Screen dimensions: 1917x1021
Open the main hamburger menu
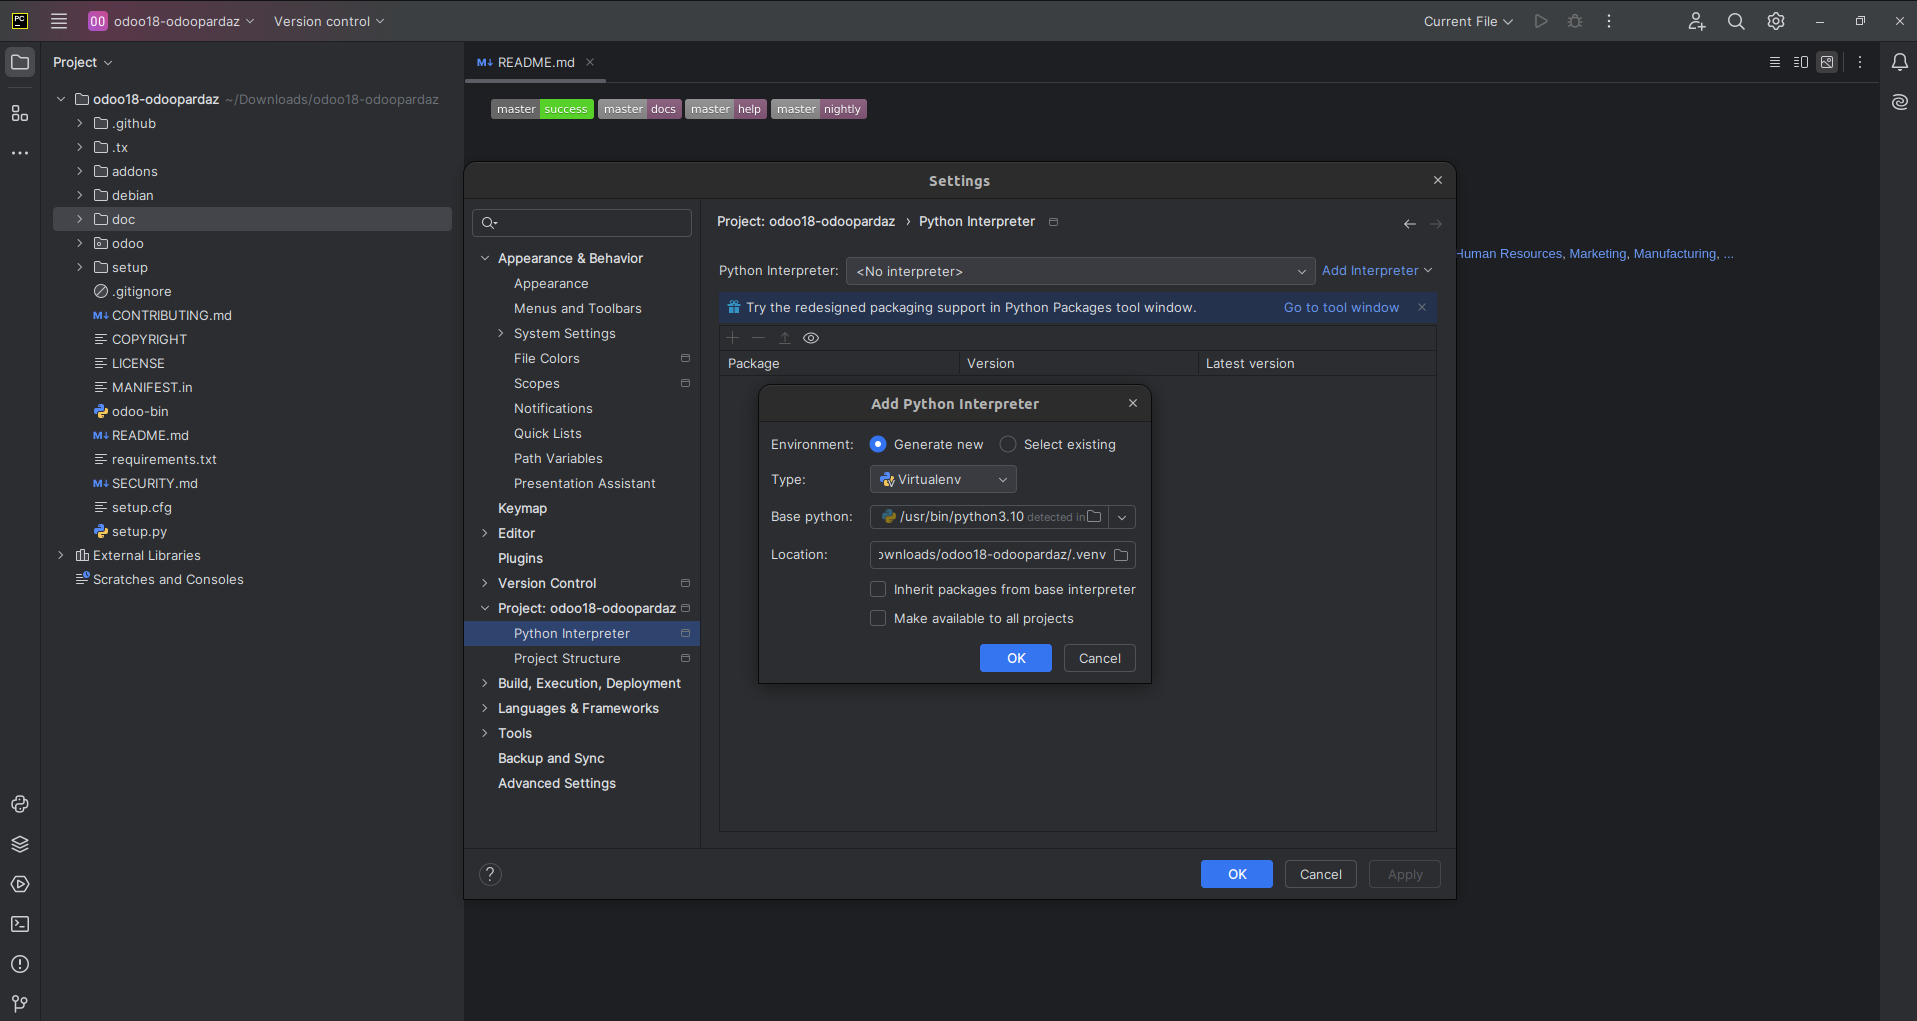click(x=59, y=21)
